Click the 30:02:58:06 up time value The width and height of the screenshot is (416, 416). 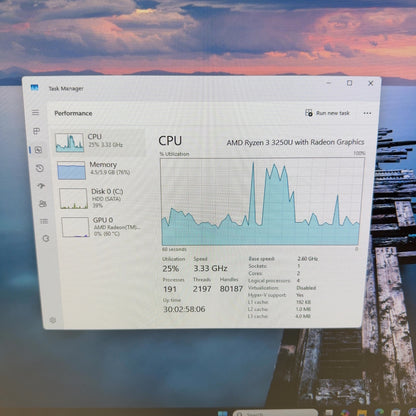point(184,309)
